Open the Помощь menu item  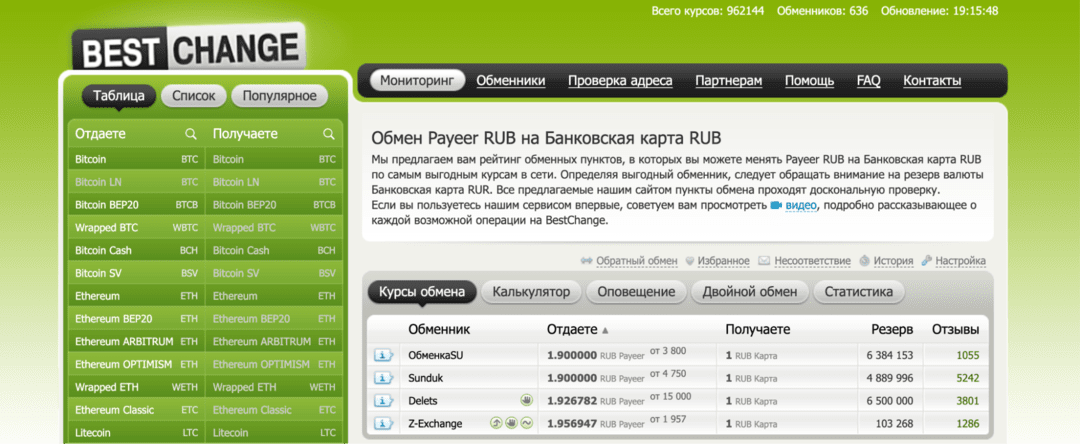[809, 81]
